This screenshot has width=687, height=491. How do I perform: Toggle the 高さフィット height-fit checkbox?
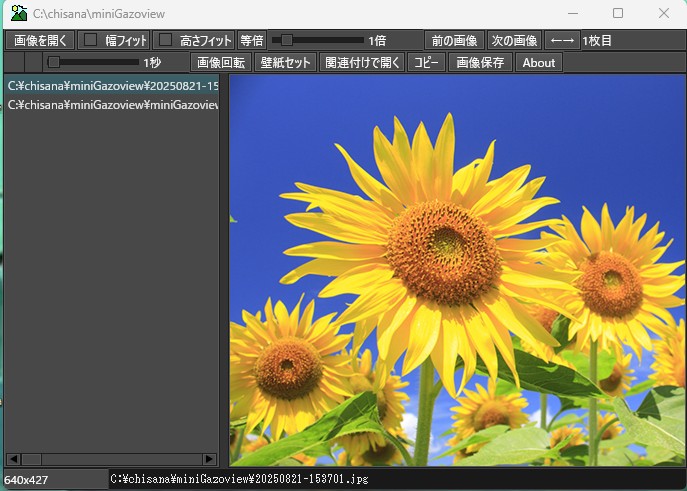pyautogui.click(x=166, y=41)
